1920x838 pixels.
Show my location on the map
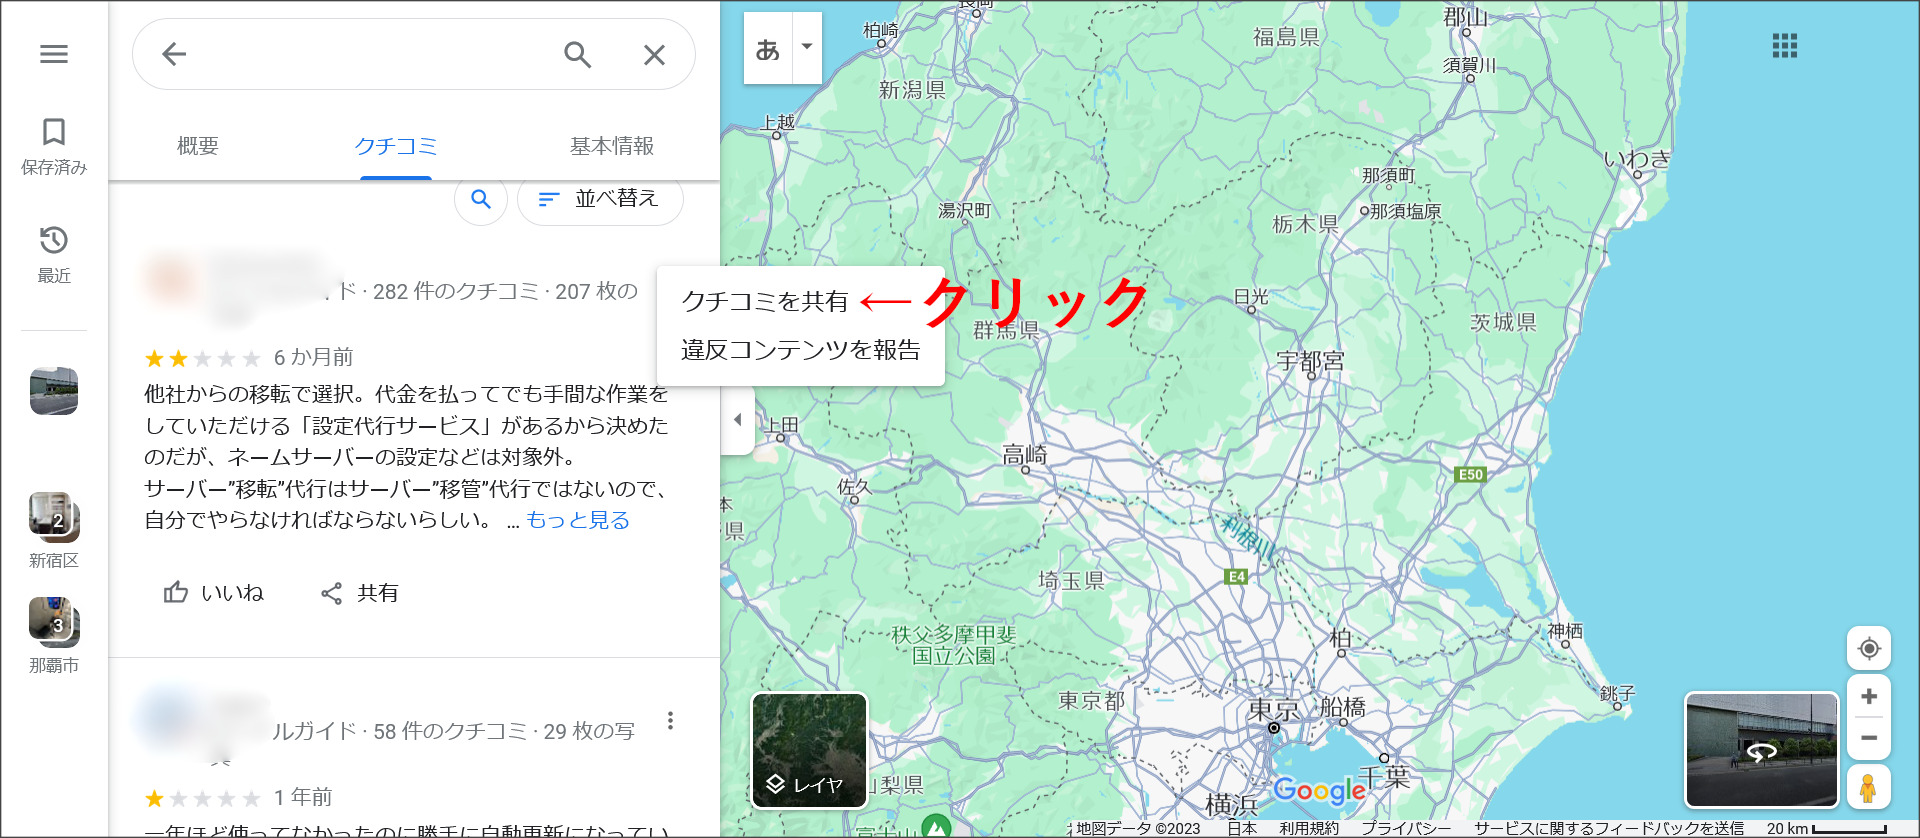(1869, 649)
